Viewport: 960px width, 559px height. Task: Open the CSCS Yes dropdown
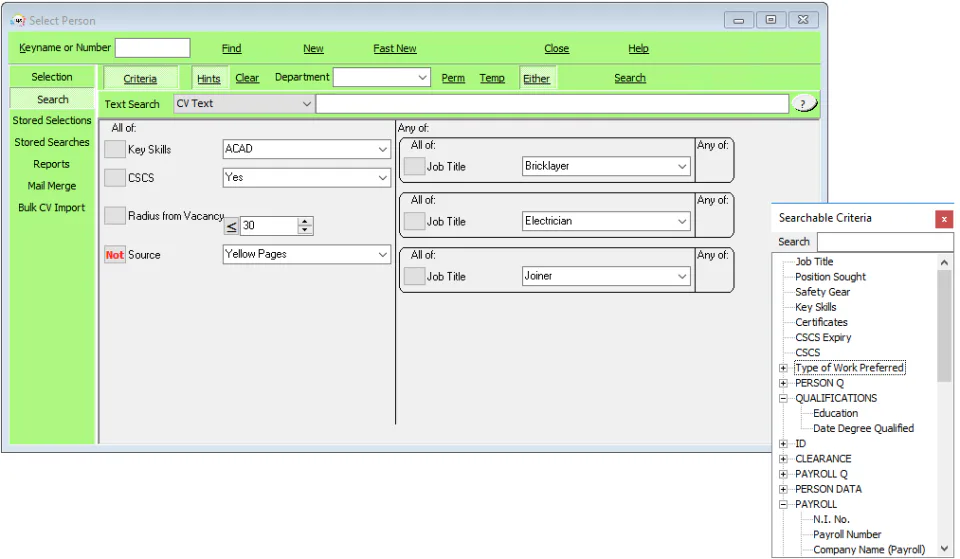coord(382,178)
